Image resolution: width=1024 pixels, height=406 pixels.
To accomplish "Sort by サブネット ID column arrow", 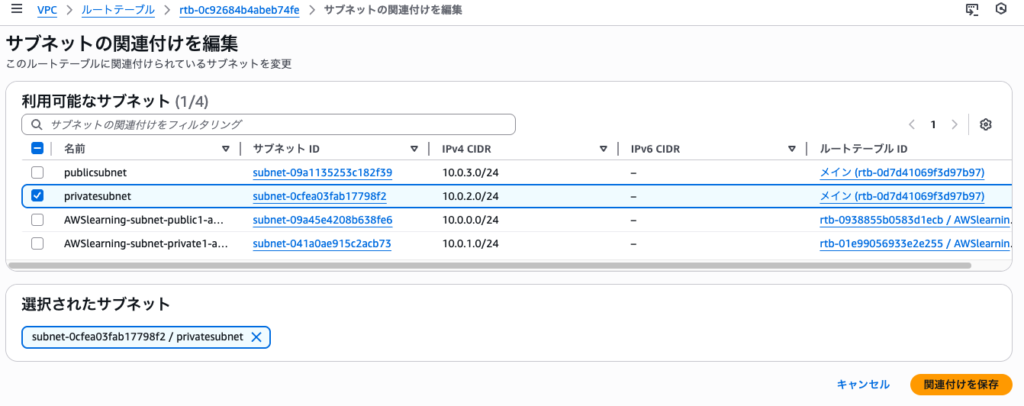I will tap(415, 149).
